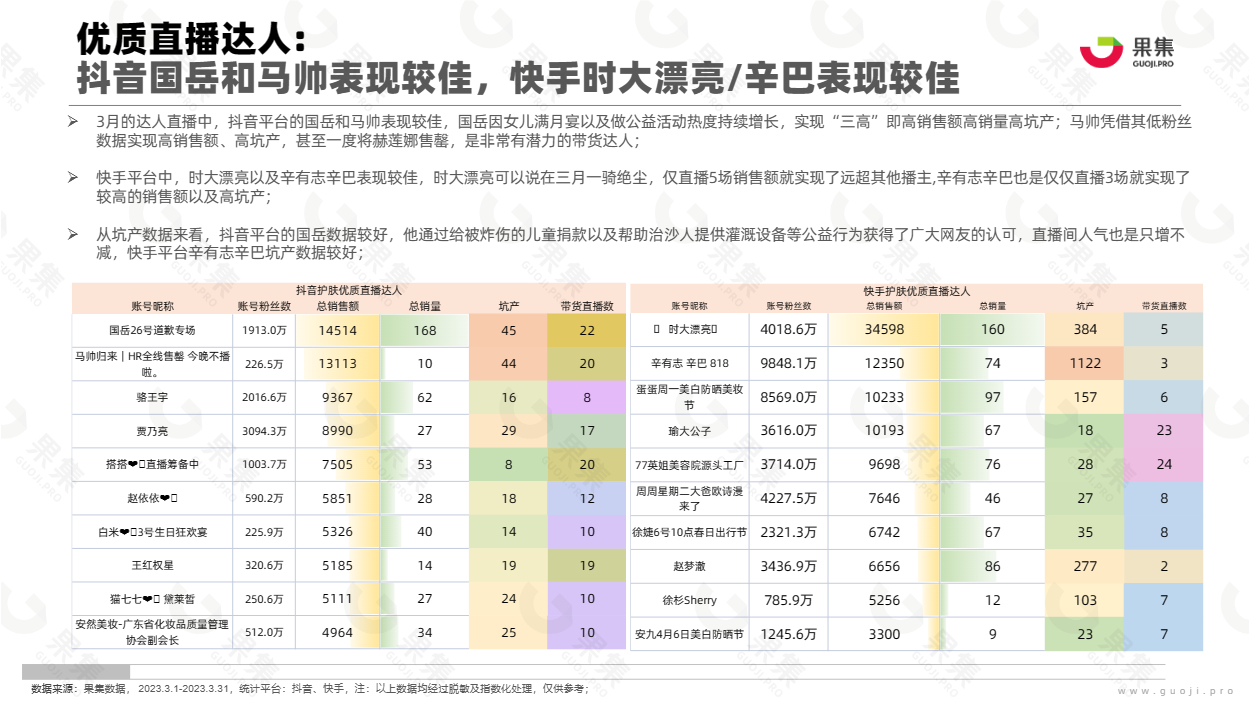Click the 数据来源：果集数据 footnote
Screen dimensions: 1250x703
pos(309,689)
